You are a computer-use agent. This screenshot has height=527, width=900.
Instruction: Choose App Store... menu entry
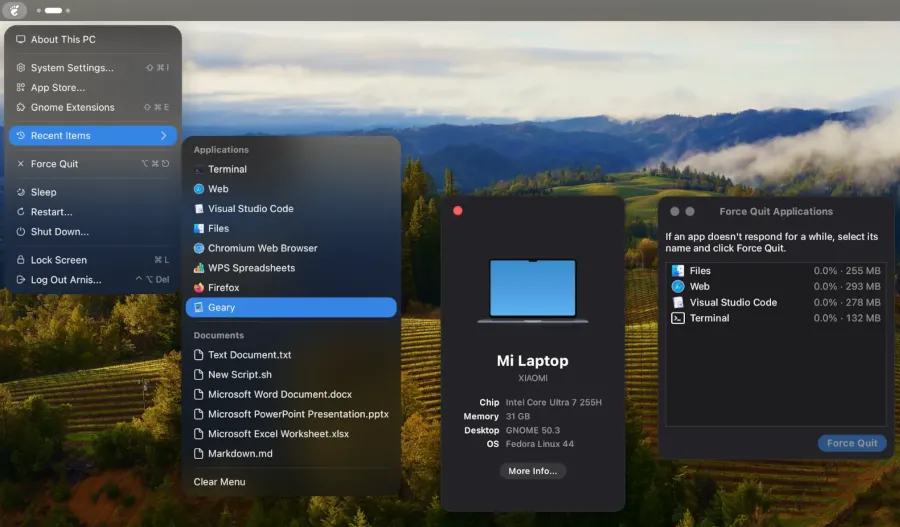[93, 87]
